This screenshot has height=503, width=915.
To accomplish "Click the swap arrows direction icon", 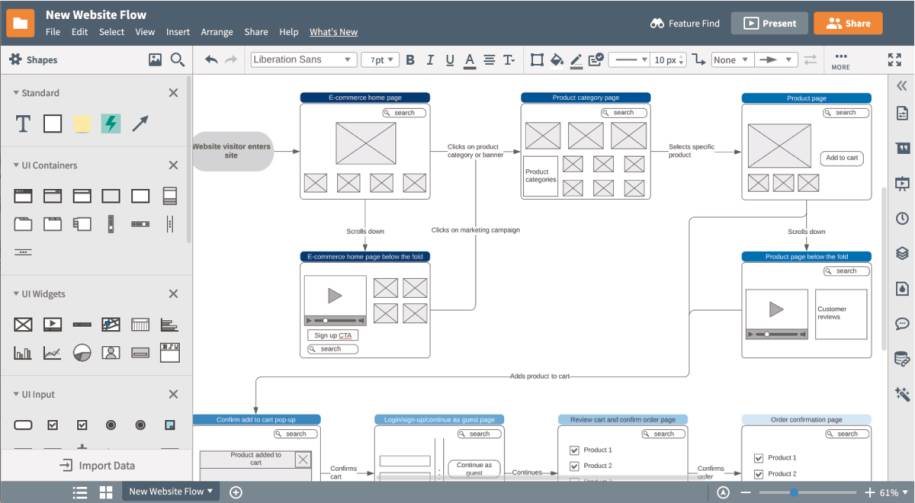I will tap(810, 60).
